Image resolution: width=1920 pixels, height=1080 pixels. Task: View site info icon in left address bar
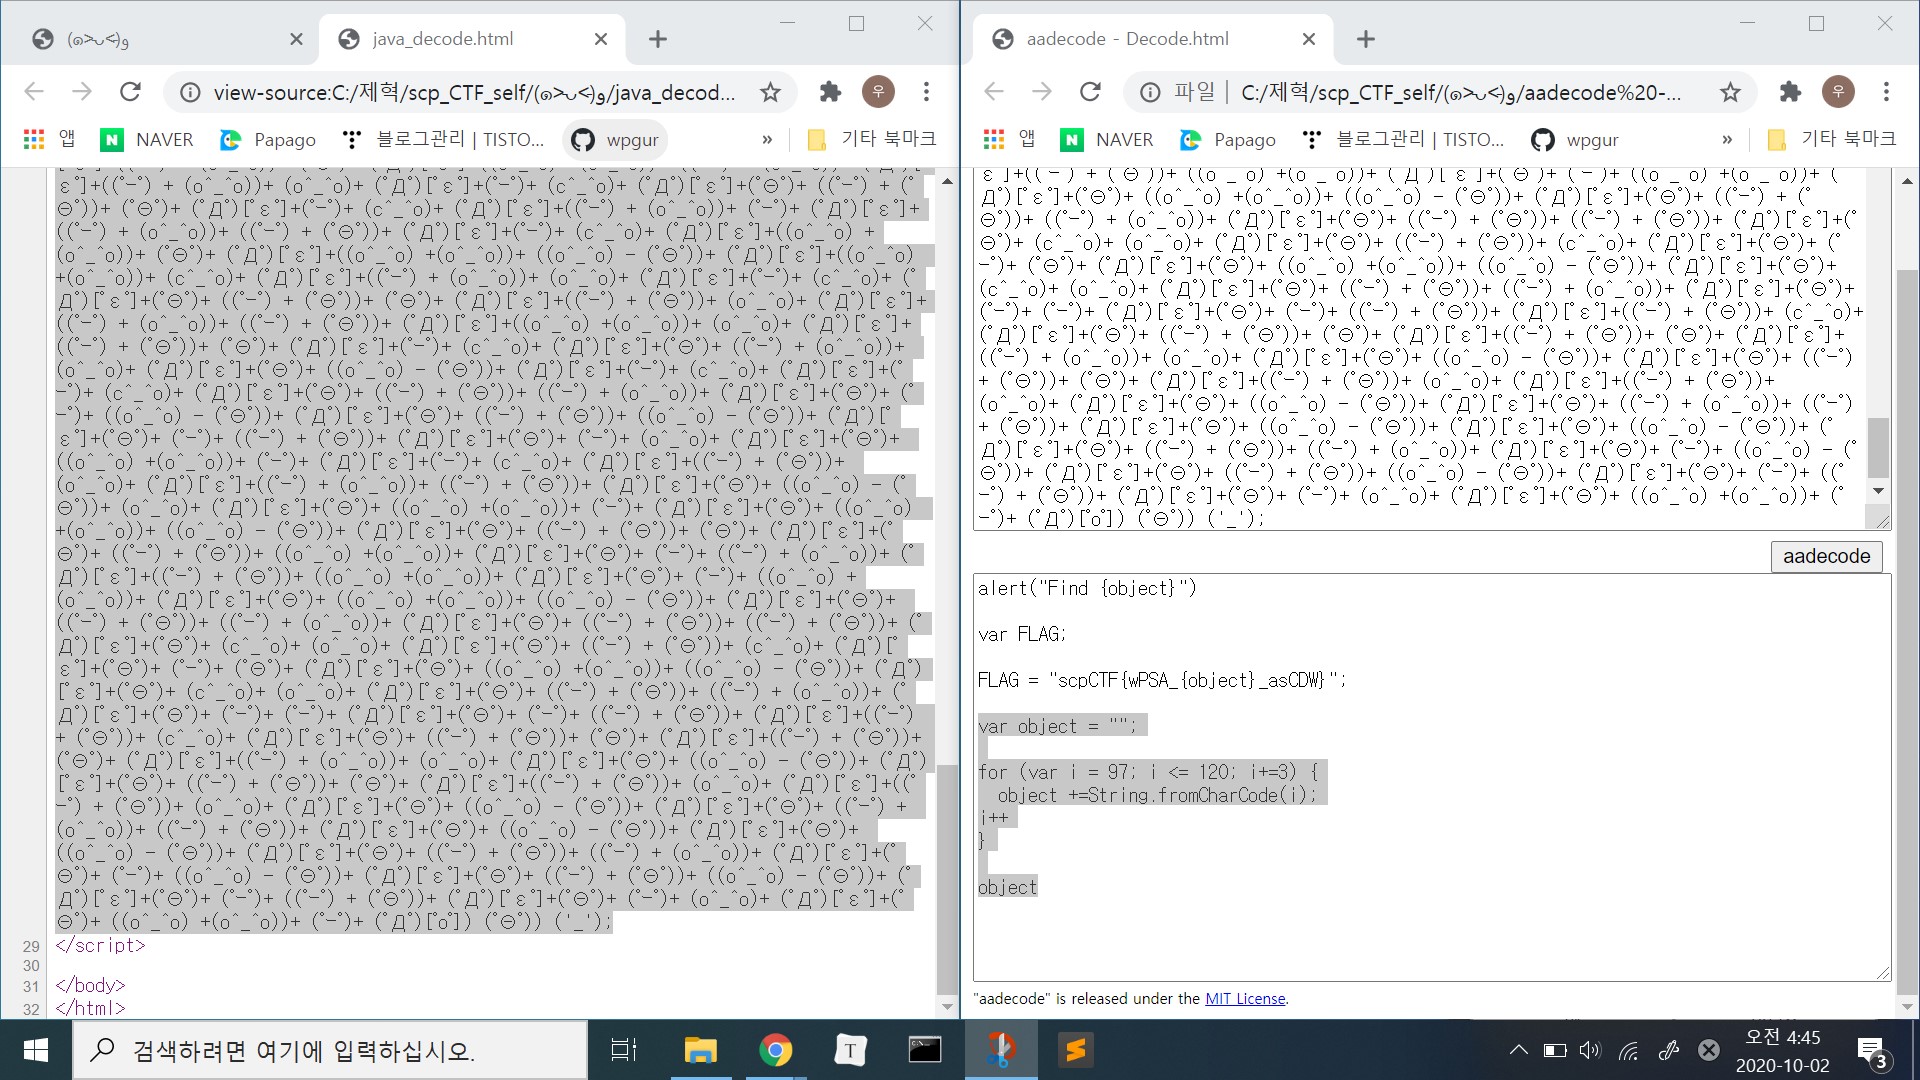(189, 92)
